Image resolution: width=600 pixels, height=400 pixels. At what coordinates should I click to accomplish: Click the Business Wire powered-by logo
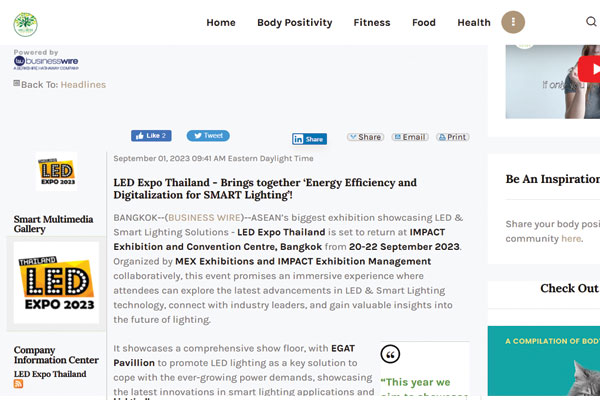(x=46, y=63)
